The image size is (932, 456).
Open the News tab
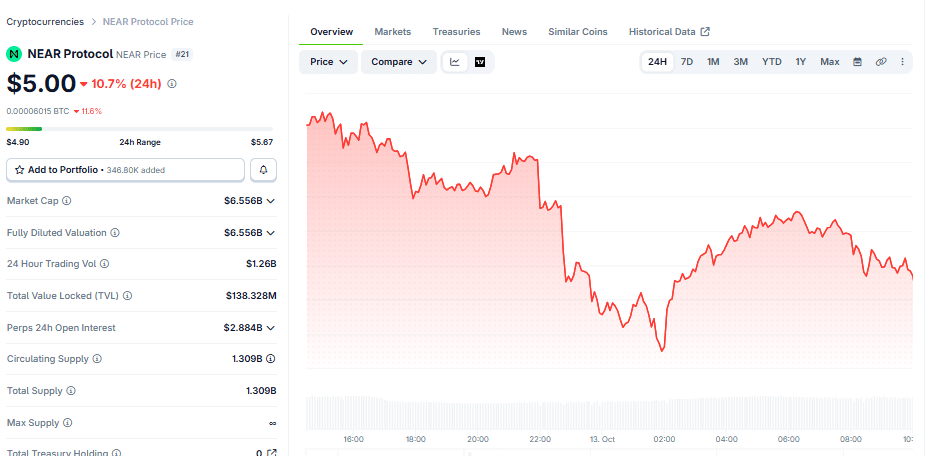(x=514, y=32)
